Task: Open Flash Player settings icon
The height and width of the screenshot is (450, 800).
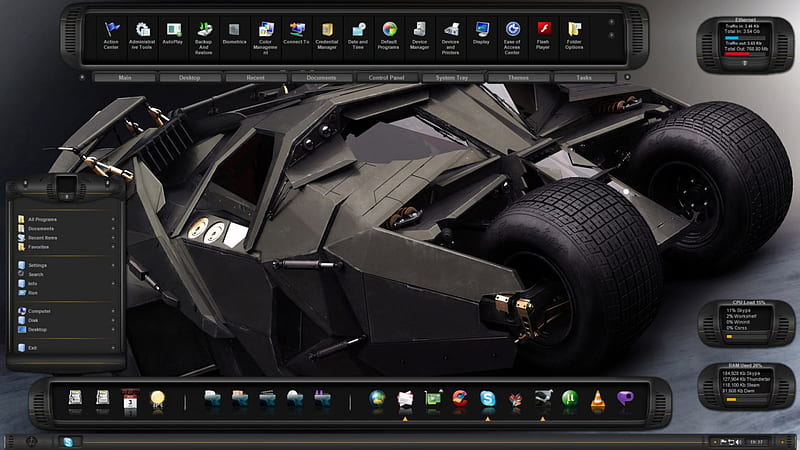Action: click(543, 36)
